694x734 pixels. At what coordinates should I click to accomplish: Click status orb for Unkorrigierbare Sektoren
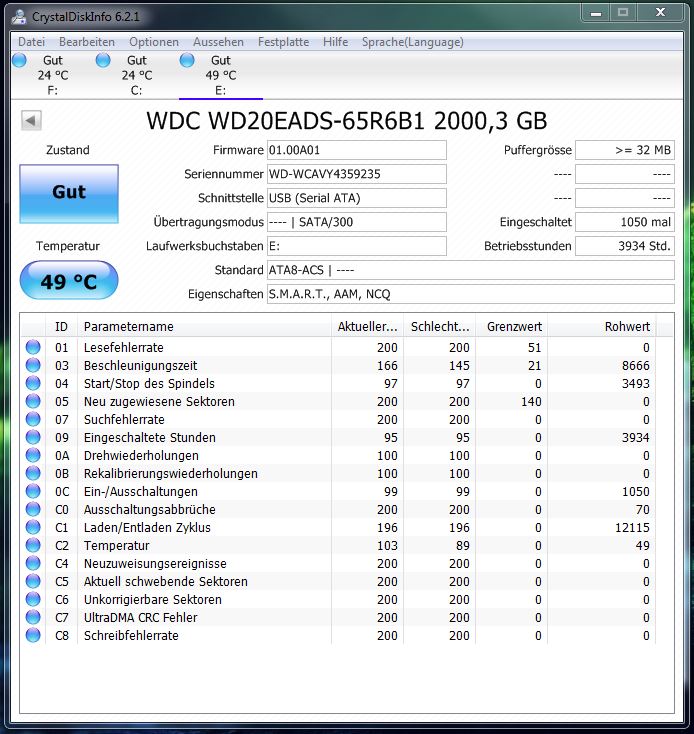tap(33, 600)
